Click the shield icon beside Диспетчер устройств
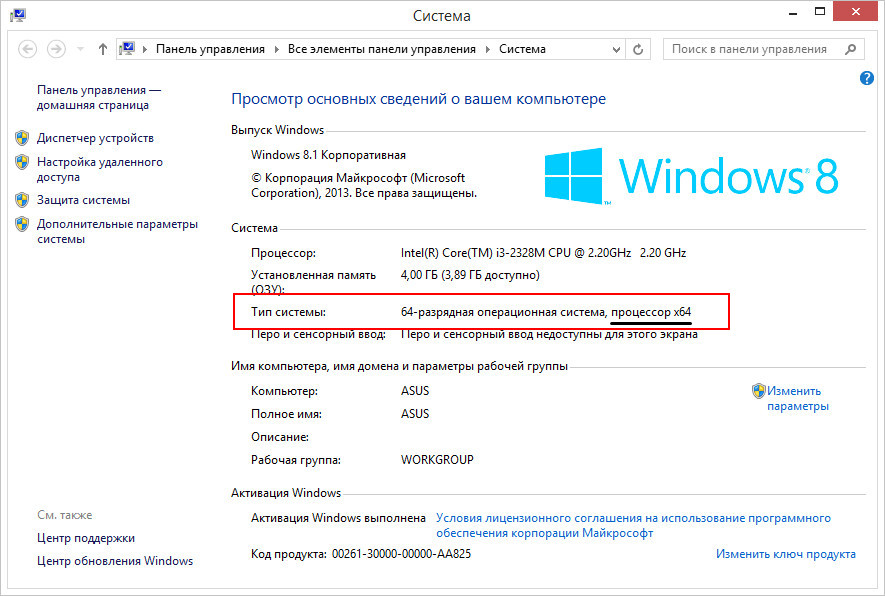The image size is (885, 596). [22, 138]
